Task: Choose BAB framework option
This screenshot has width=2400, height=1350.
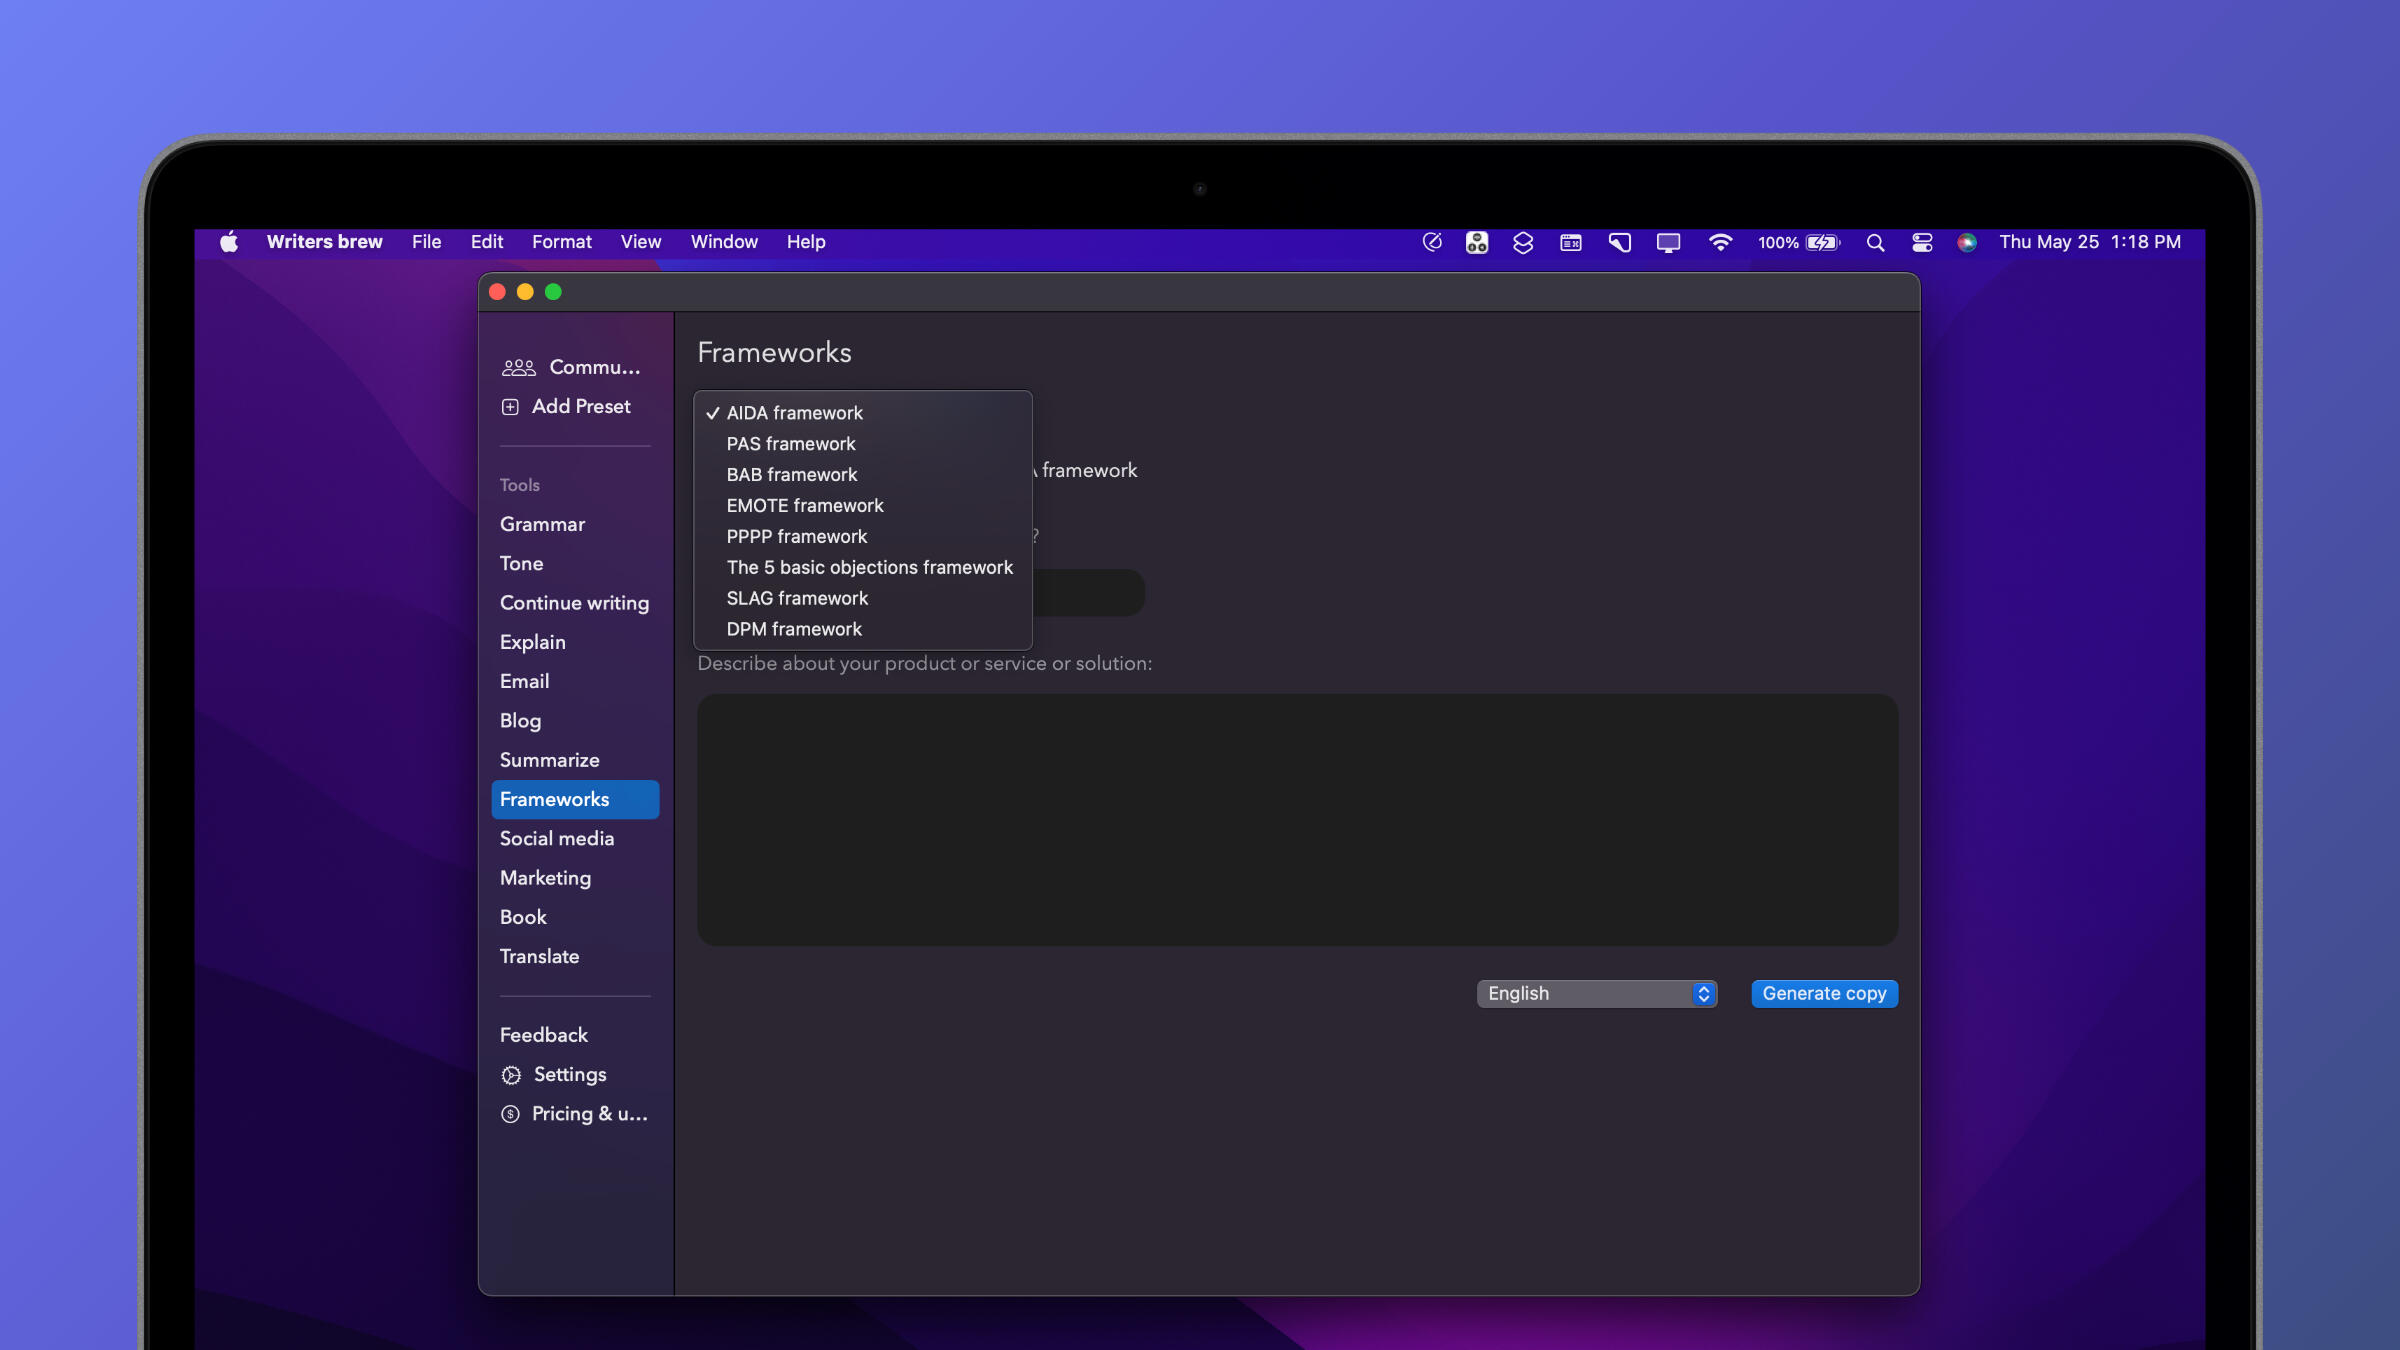Action: coord(862,475)
